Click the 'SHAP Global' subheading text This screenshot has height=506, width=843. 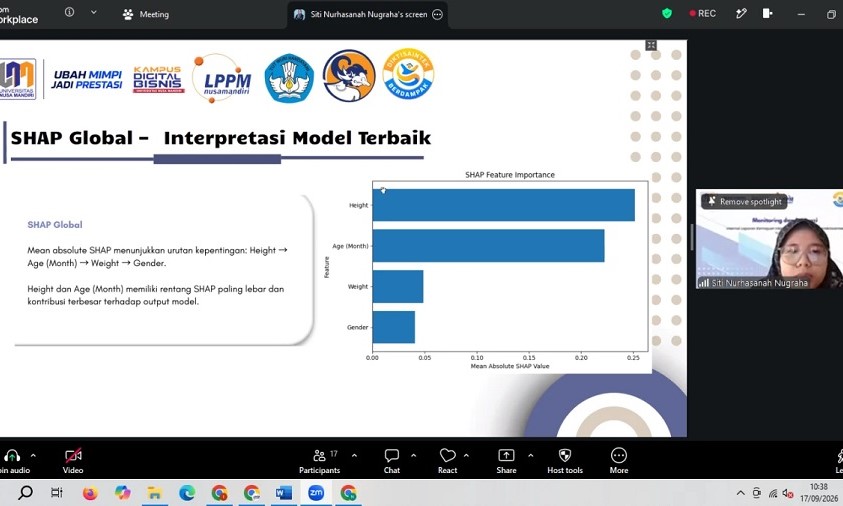55,225
